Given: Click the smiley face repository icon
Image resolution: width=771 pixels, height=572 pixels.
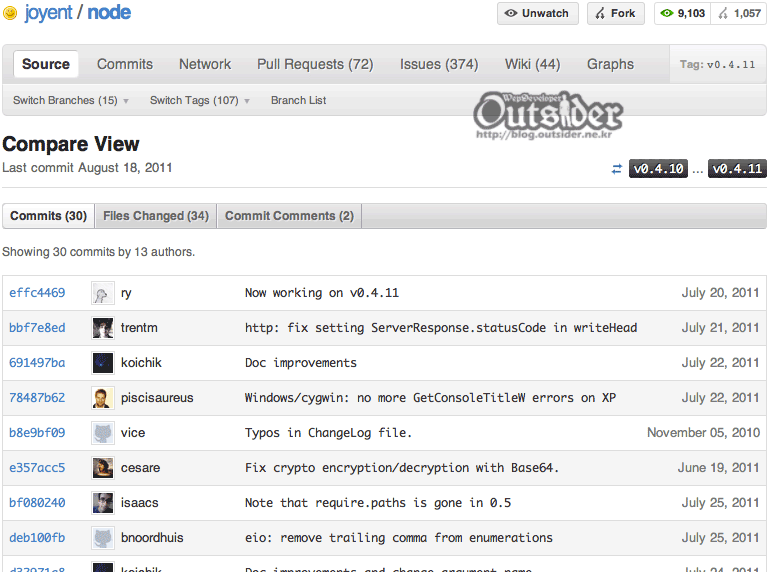Looking at the screenshot, I should [x=10, y=13].
